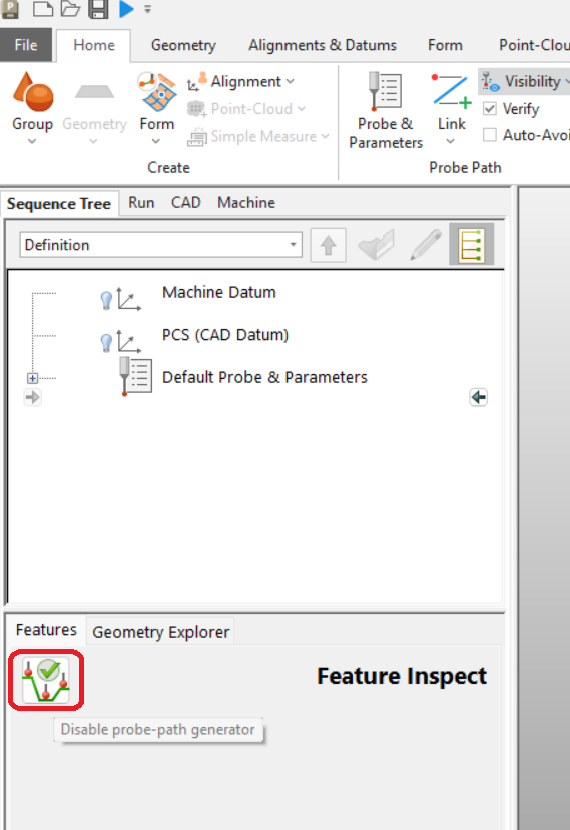Switch to the Geometry Explorer tab

160,631
